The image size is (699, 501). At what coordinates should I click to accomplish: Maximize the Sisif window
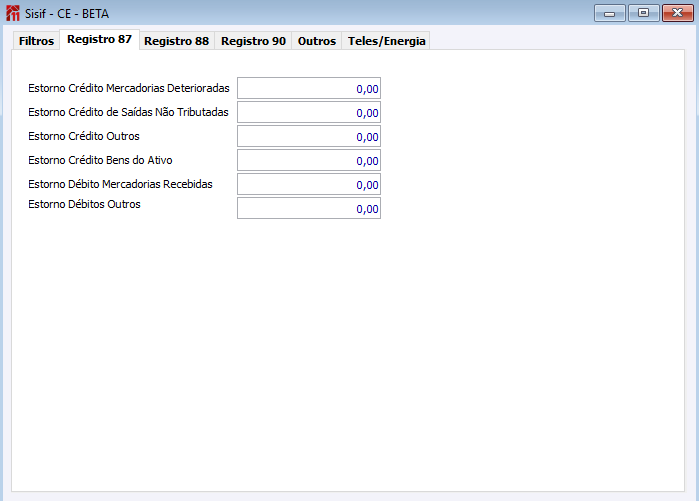pyautogui.click(x=643, y=13)
